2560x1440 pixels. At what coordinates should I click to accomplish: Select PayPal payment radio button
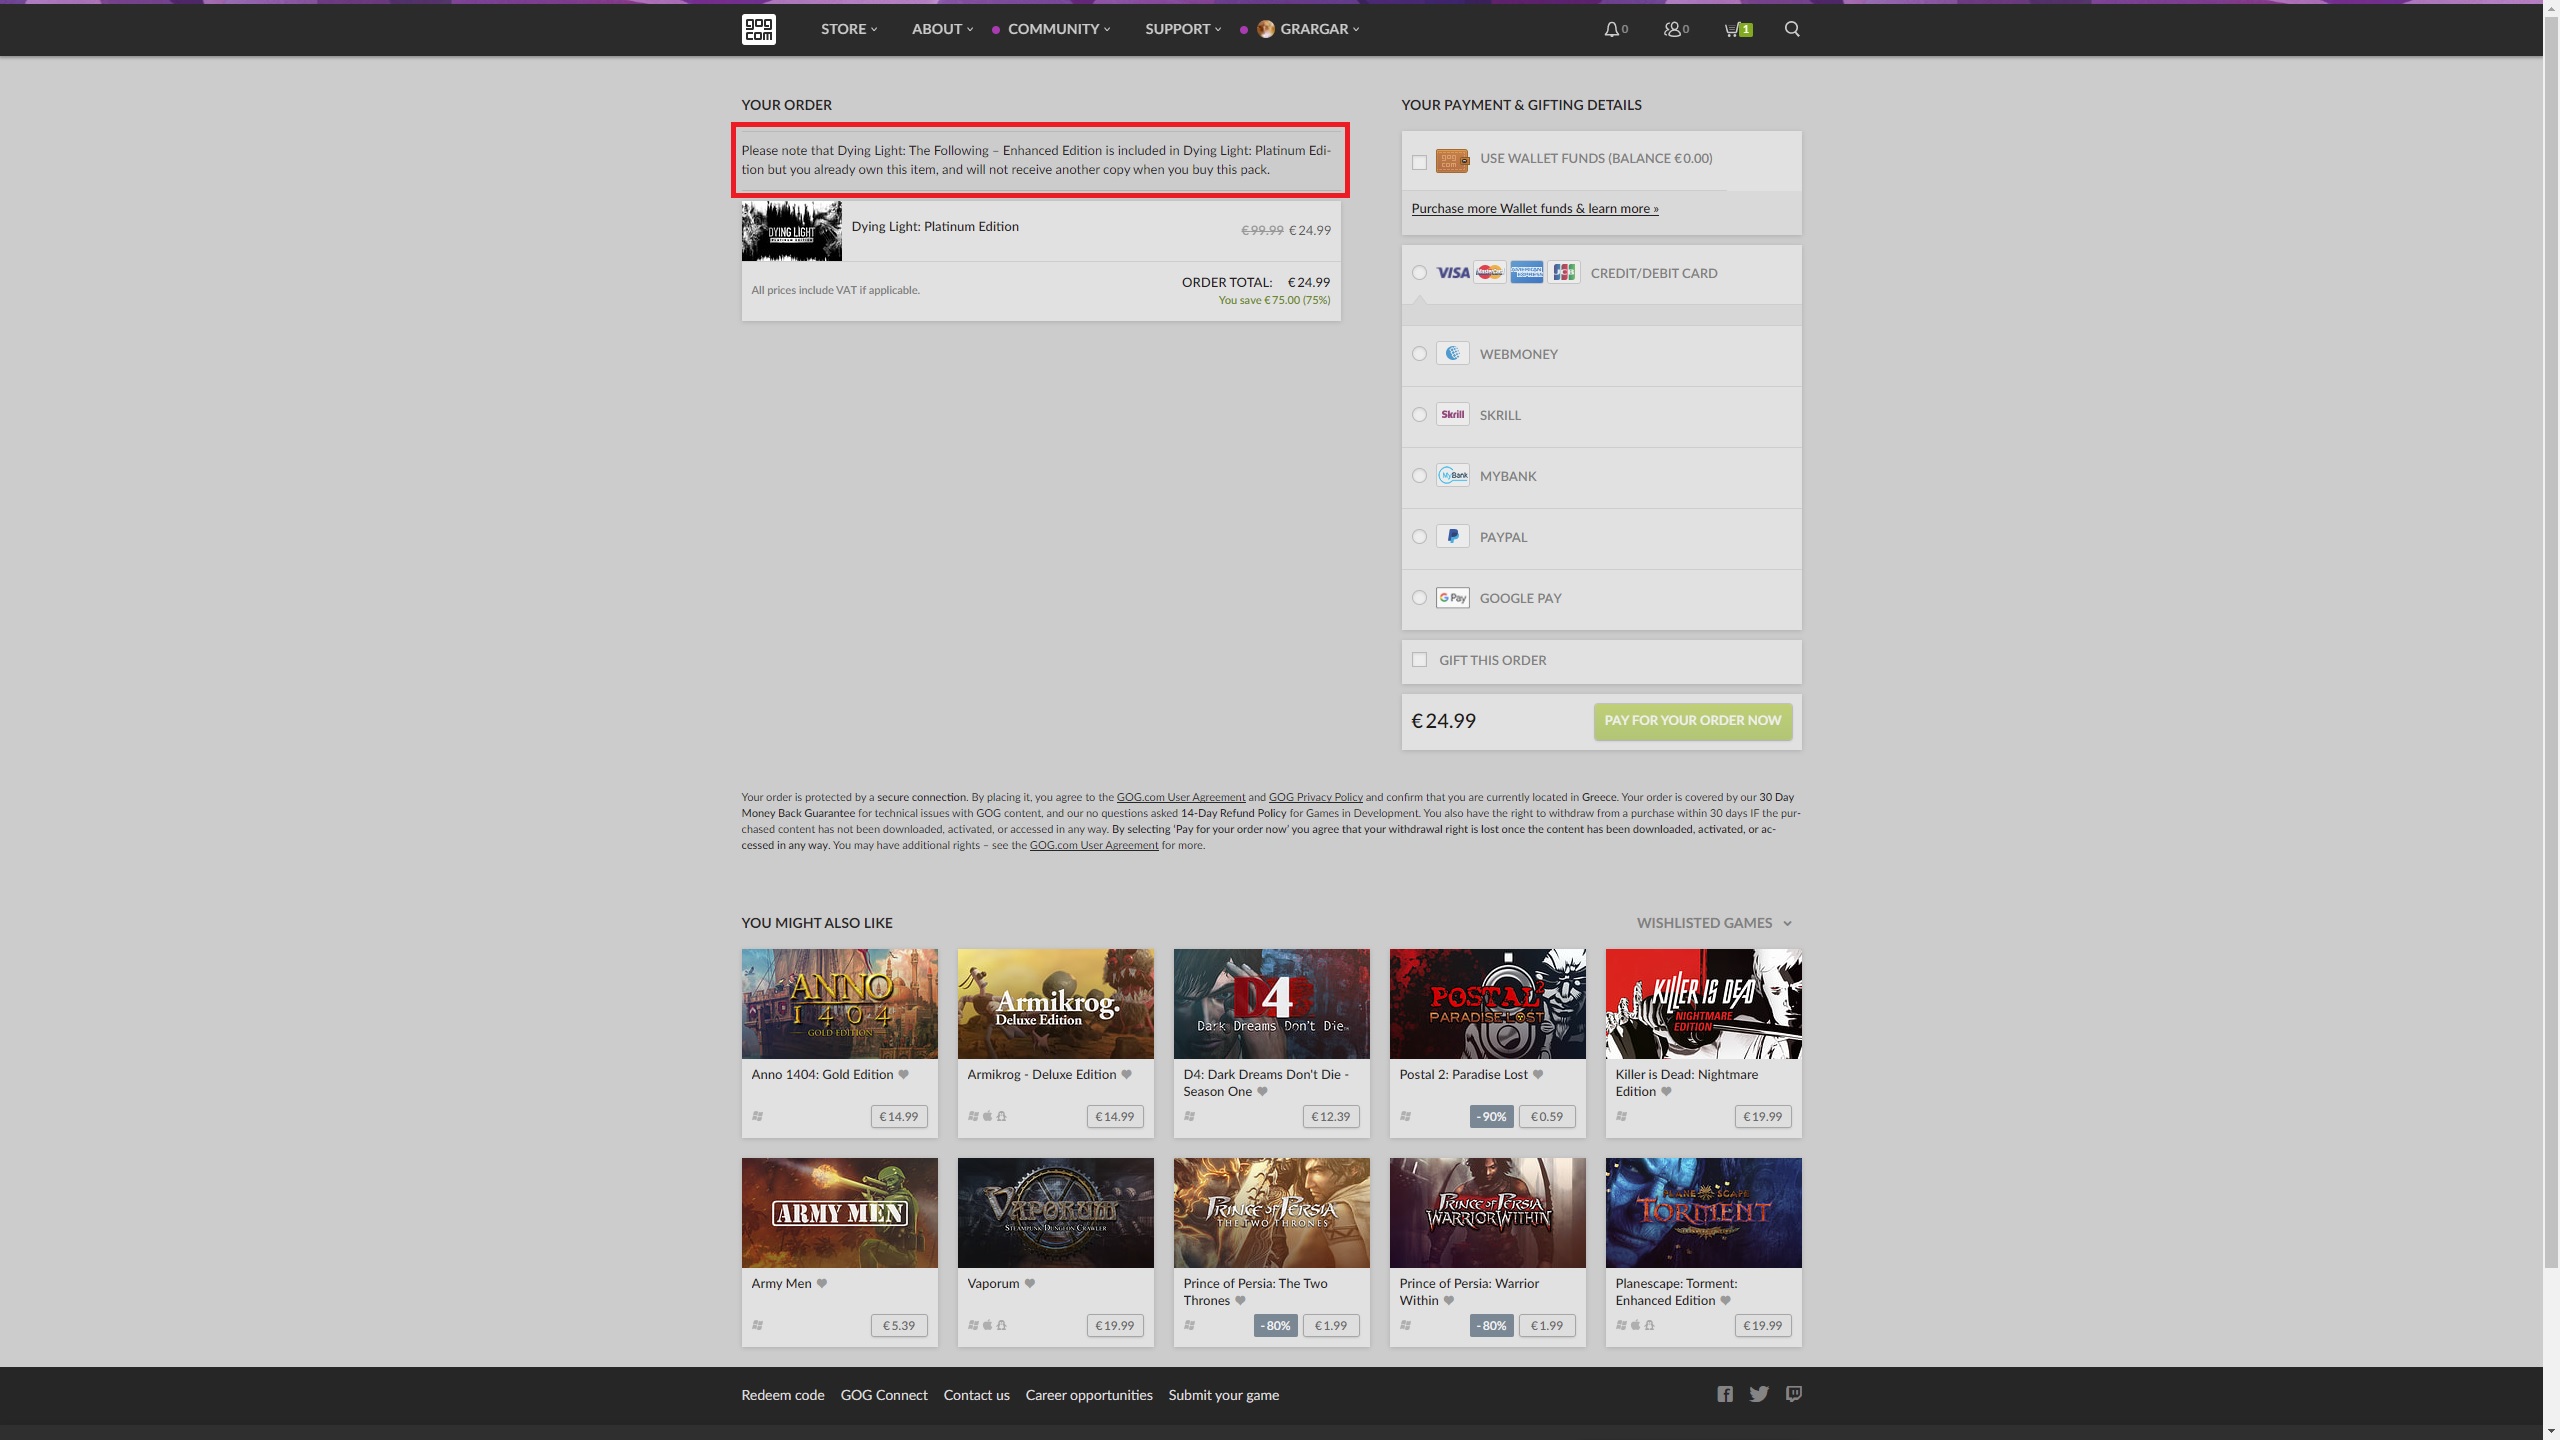pyautogui.click(x=1419, y=536)
